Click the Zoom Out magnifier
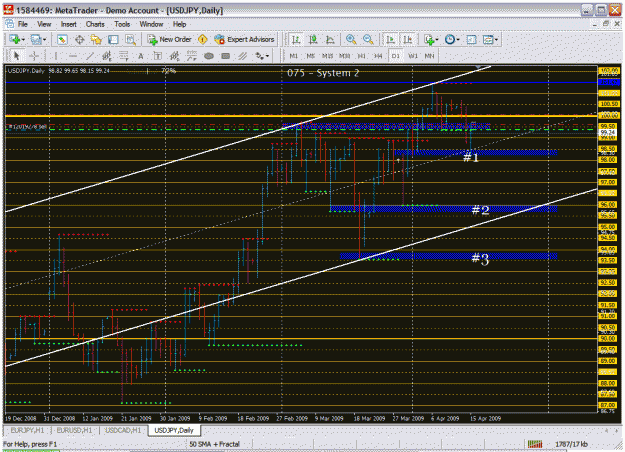 pos(368,39)
